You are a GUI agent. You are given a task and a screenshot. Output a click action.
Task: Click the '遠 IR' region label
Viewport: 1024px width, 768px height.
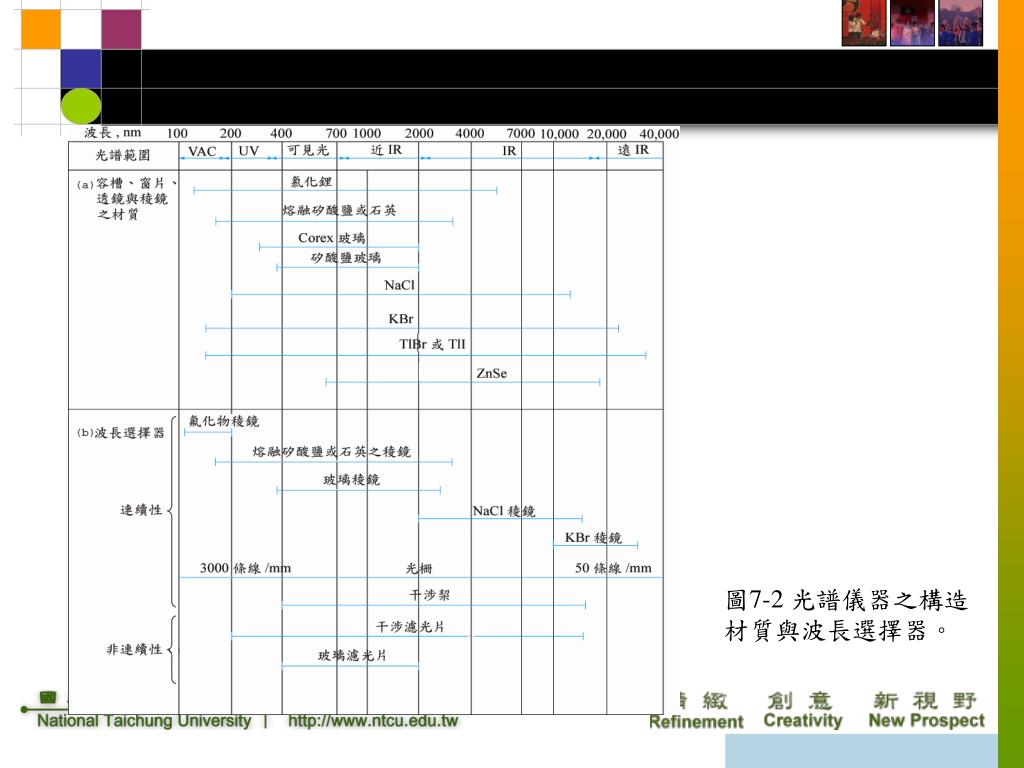633,150
